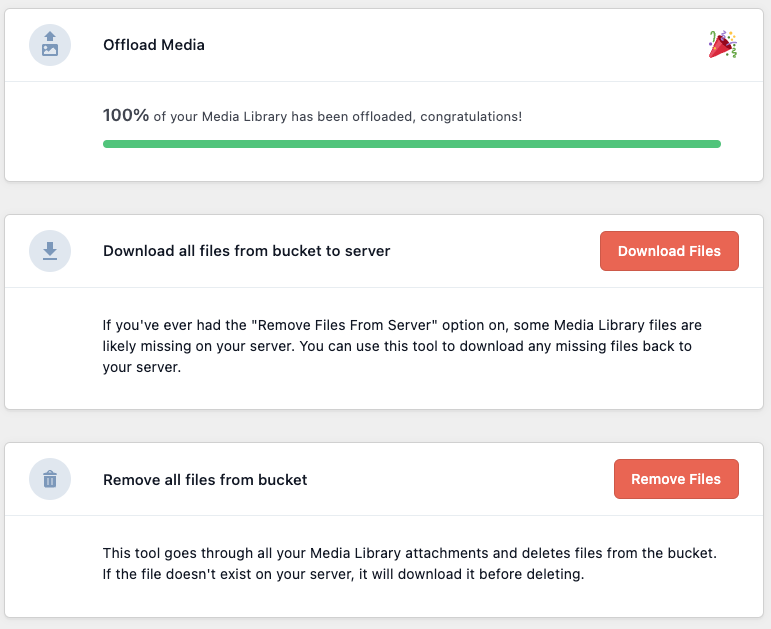Start downloading with the Download Files button
Viewport: 771px width, 629px height.
(669, 251)
